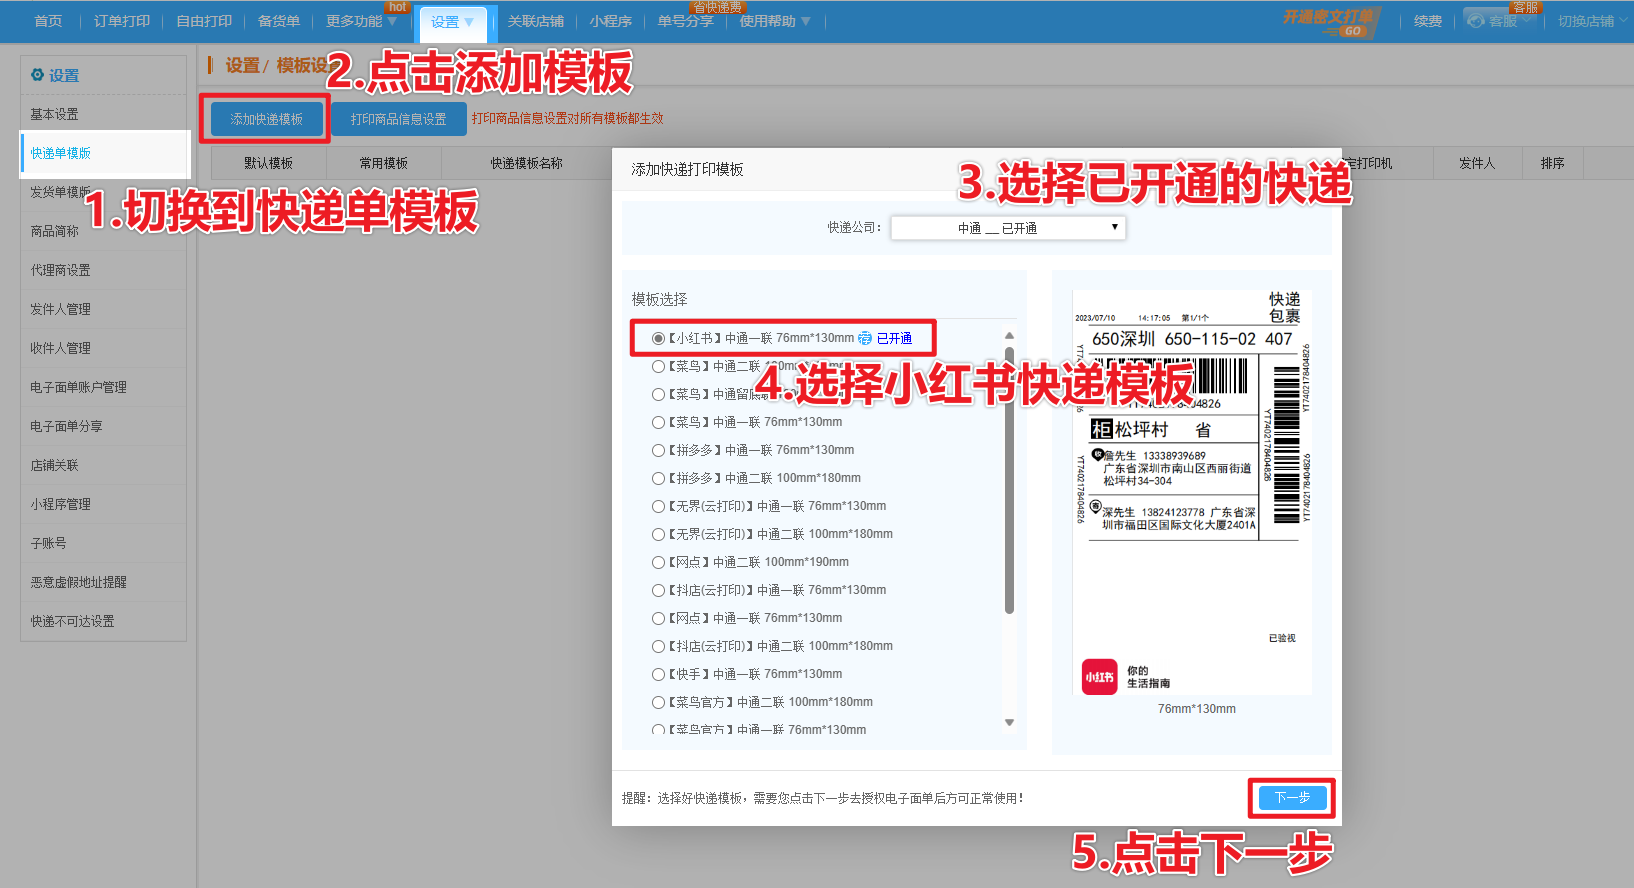Click the template list scroll-down arrow
Image resolution: width=1634 pixels, height=888 pixels.
[x=1009, y=722]
